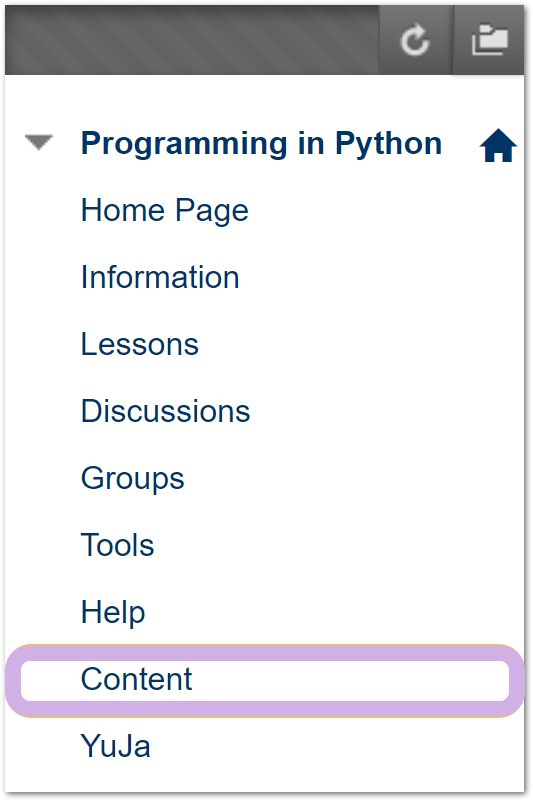The height and width of the screenshot is (801, 533).
Task: Click the word Page in Home Page
Action: coord(212,210)
